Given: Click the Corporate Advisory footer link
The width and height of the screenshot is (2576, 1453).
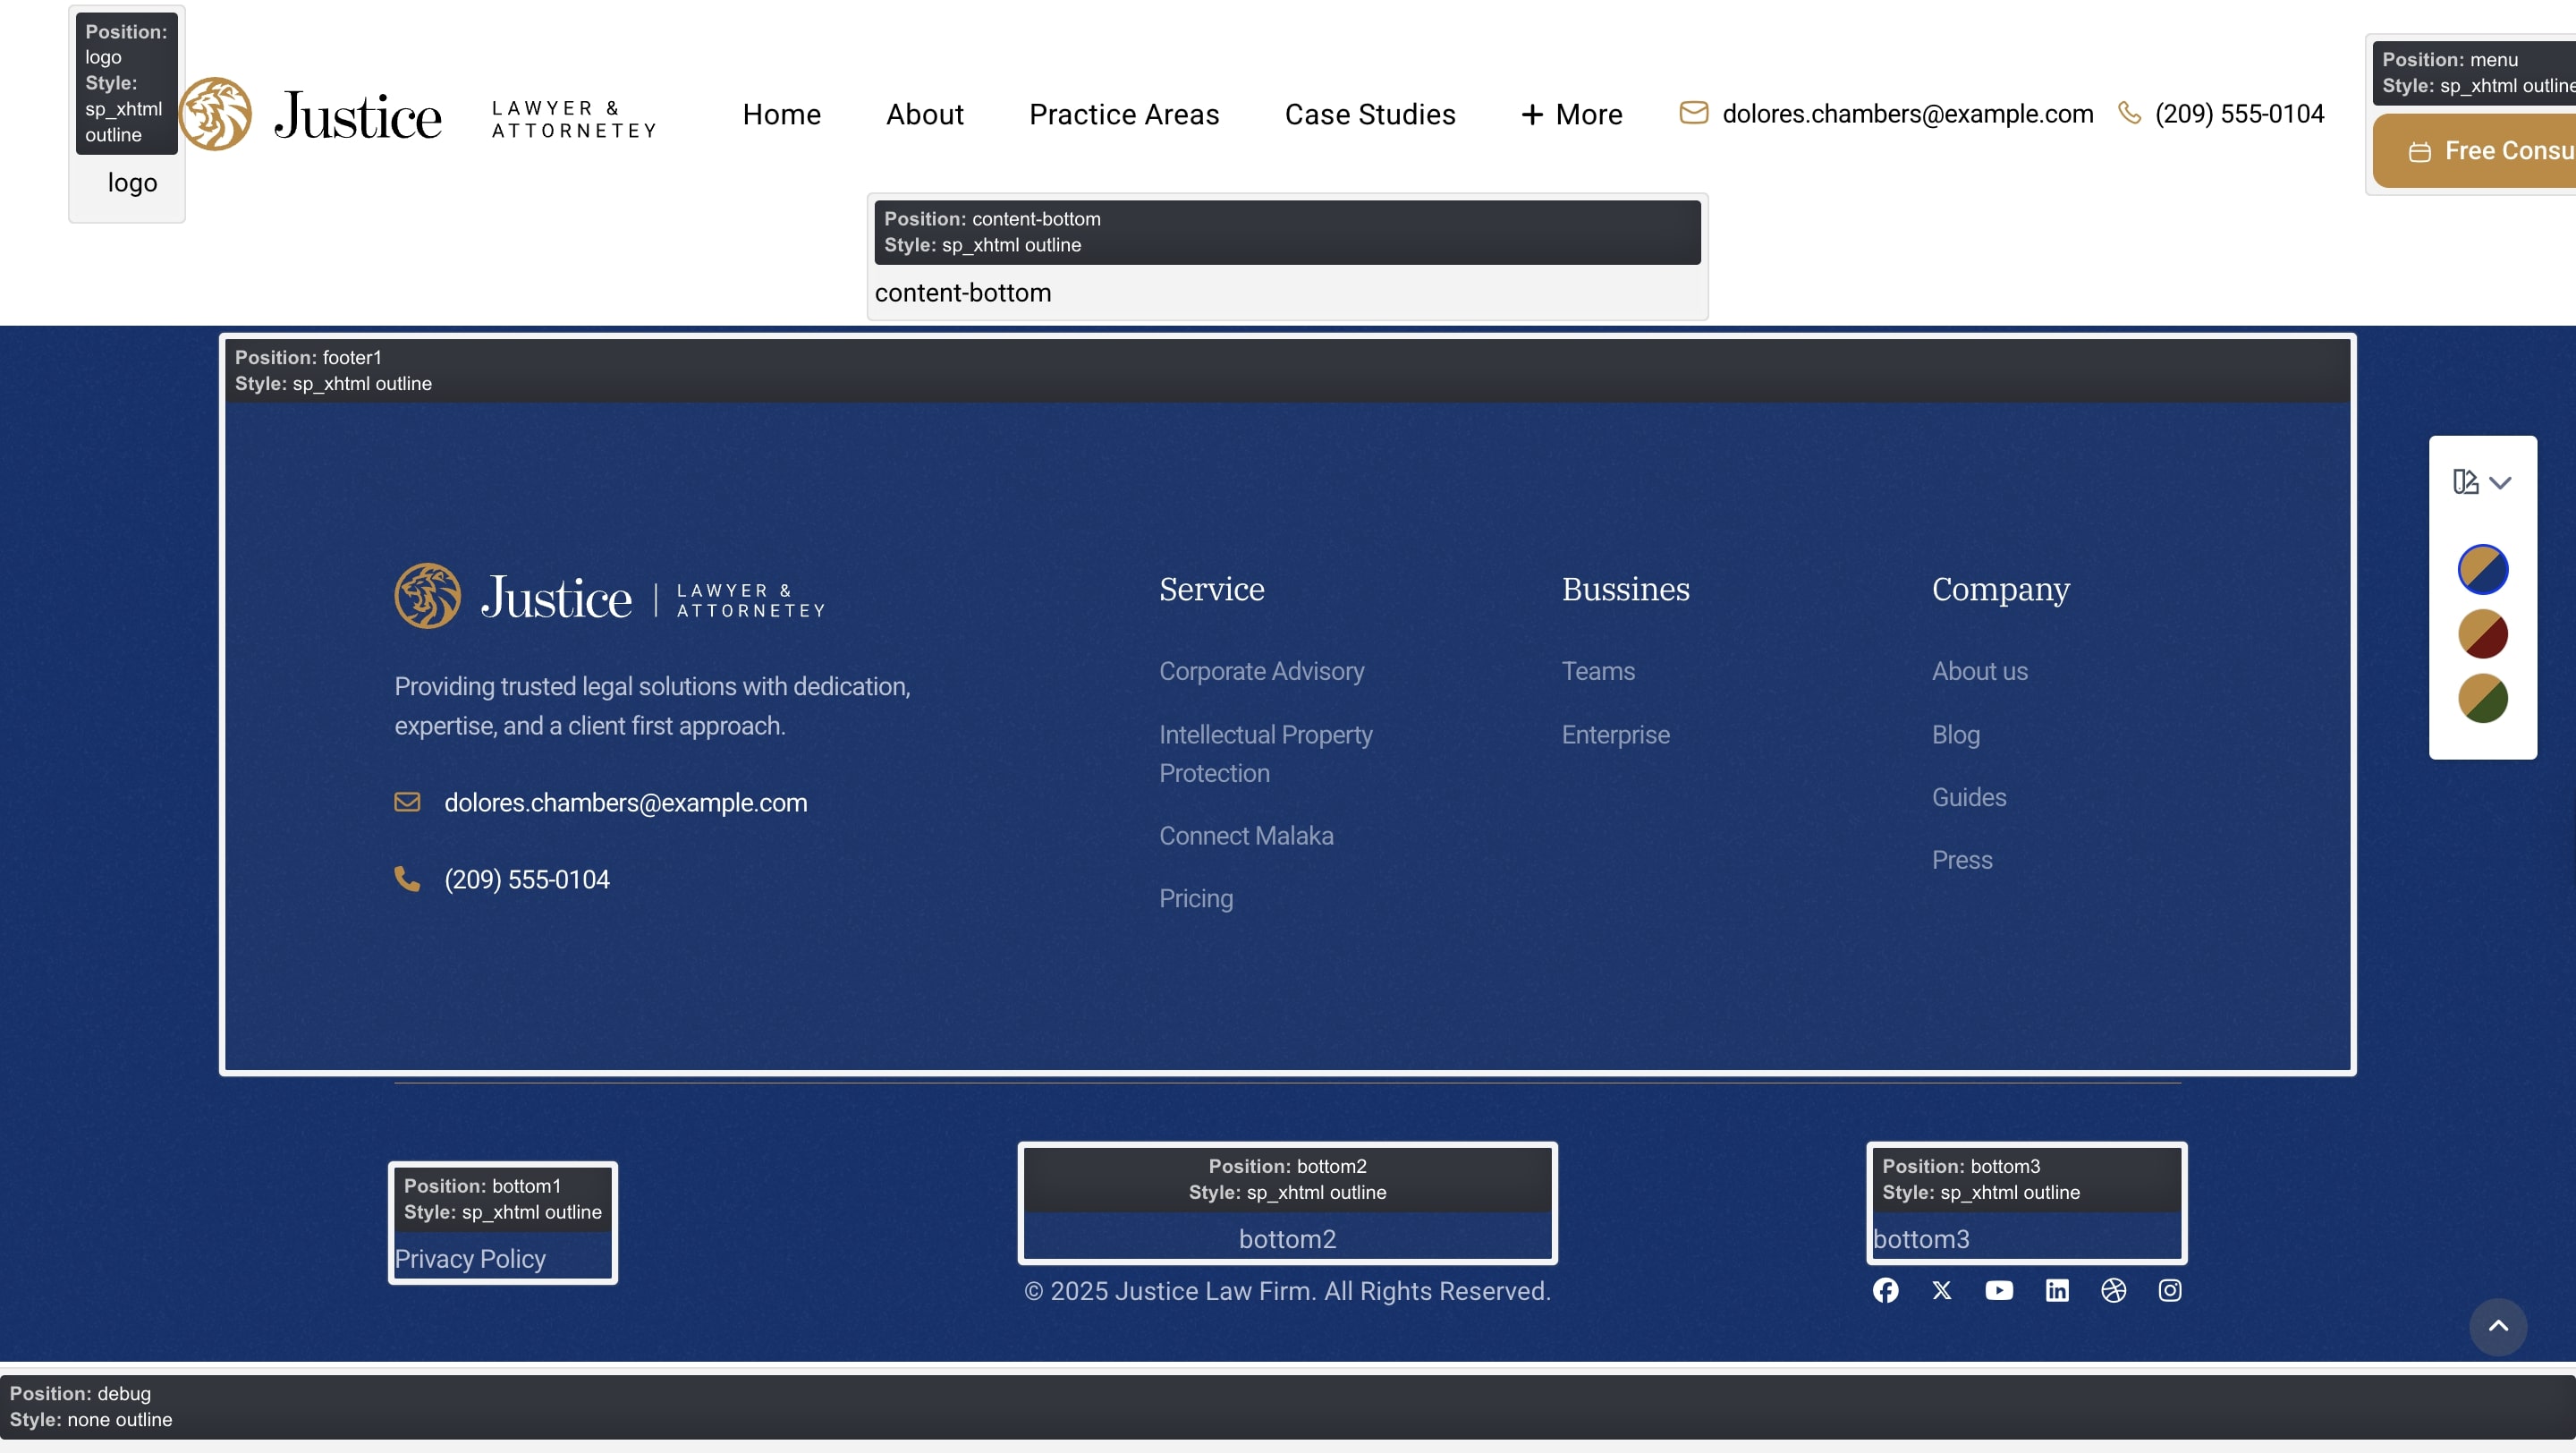Looking at the screenshot, I should 1261,671.
